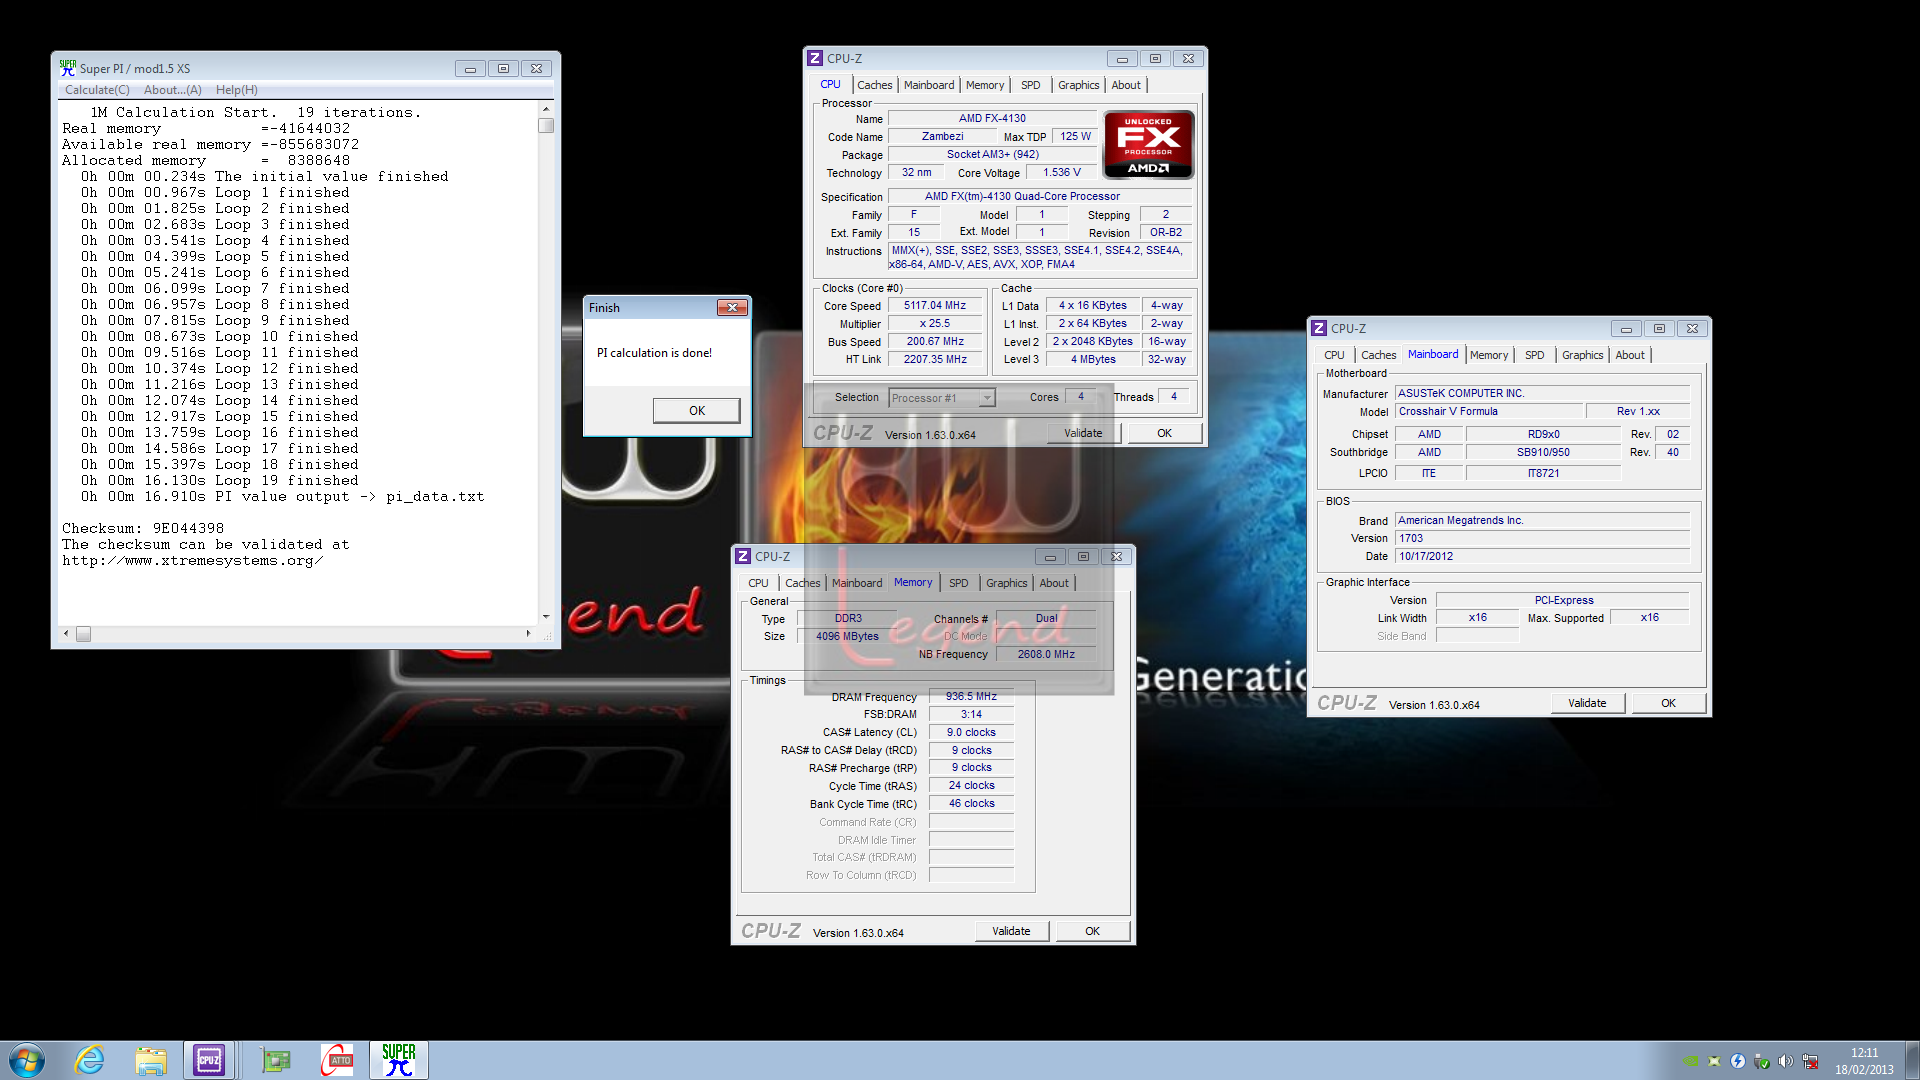Click the AMD FX processor logo
Viewport: 1920px width, 1080px height.
[1148, 145]
